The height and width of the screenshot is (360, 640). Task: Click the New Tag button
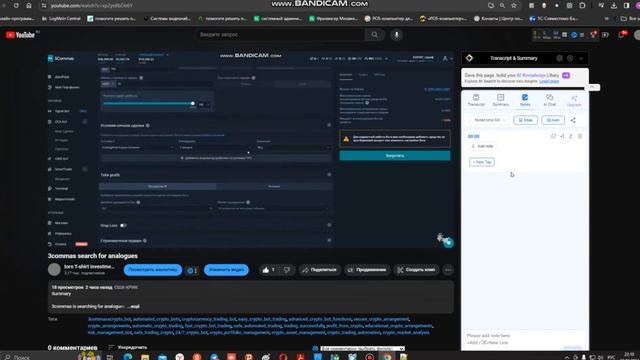point(482,162)
